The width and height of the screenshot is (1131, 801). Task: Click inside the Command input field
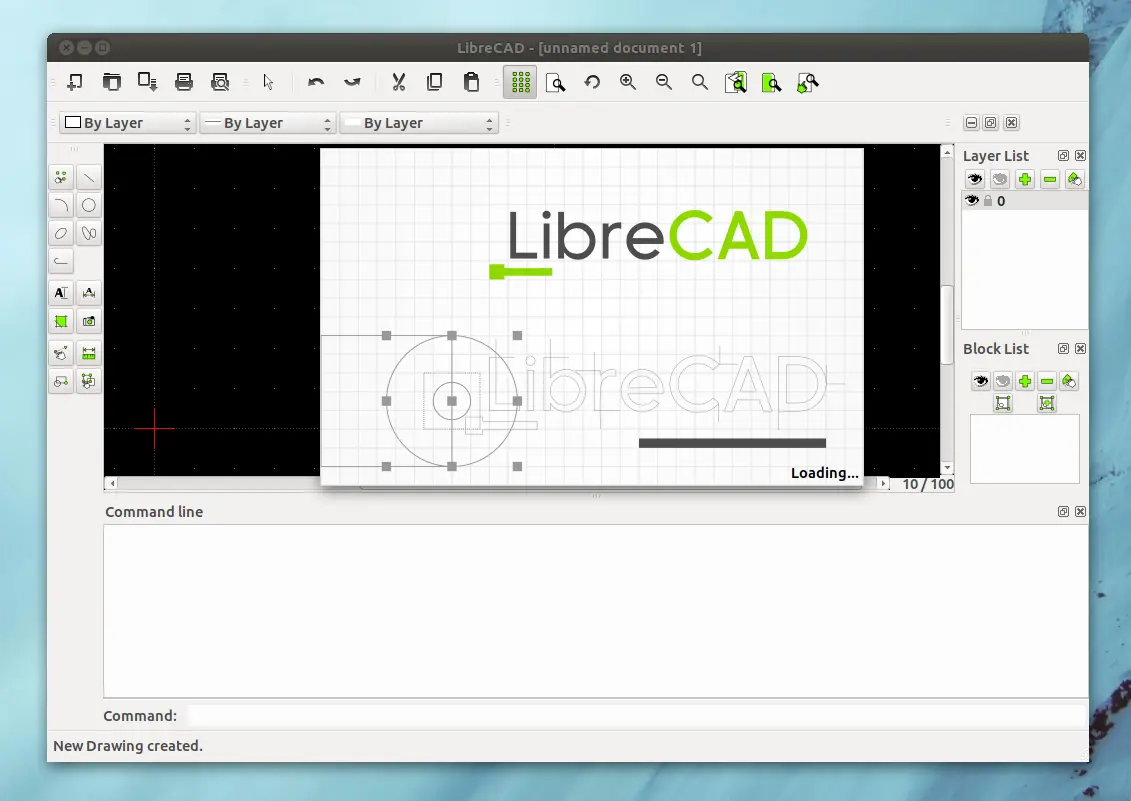click(x=640, y=715)
